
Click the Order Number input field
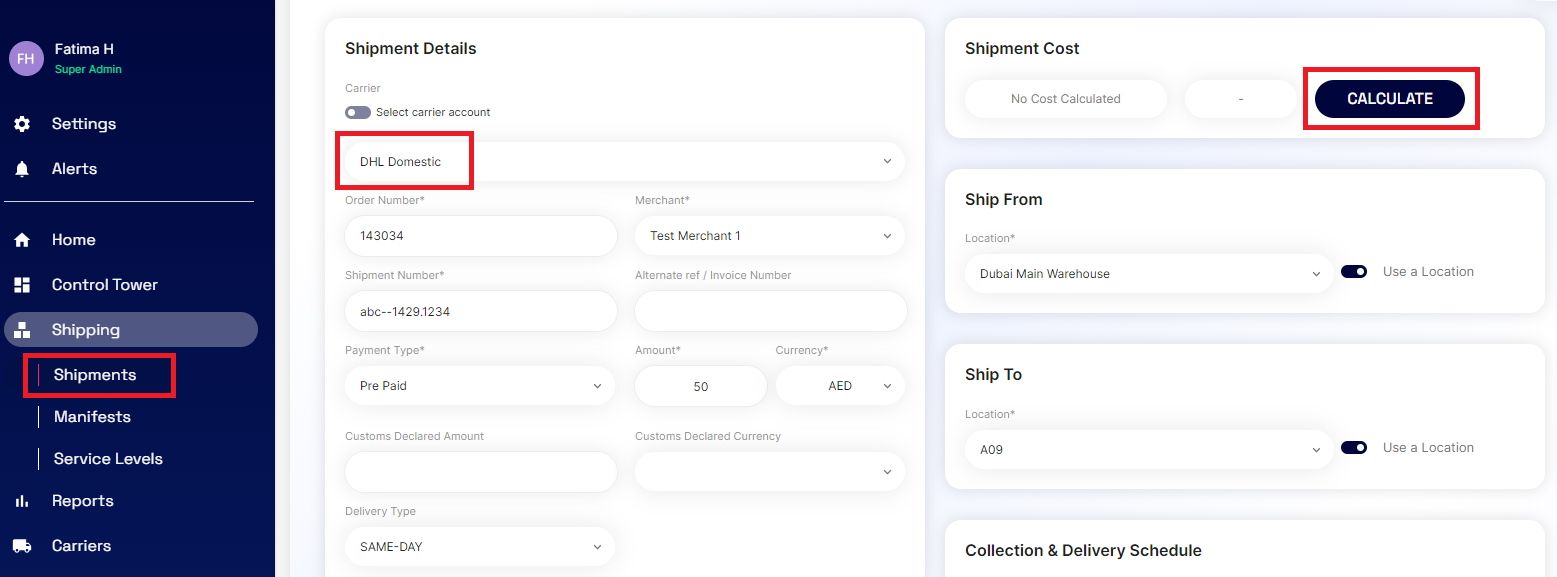coord(480,236)
